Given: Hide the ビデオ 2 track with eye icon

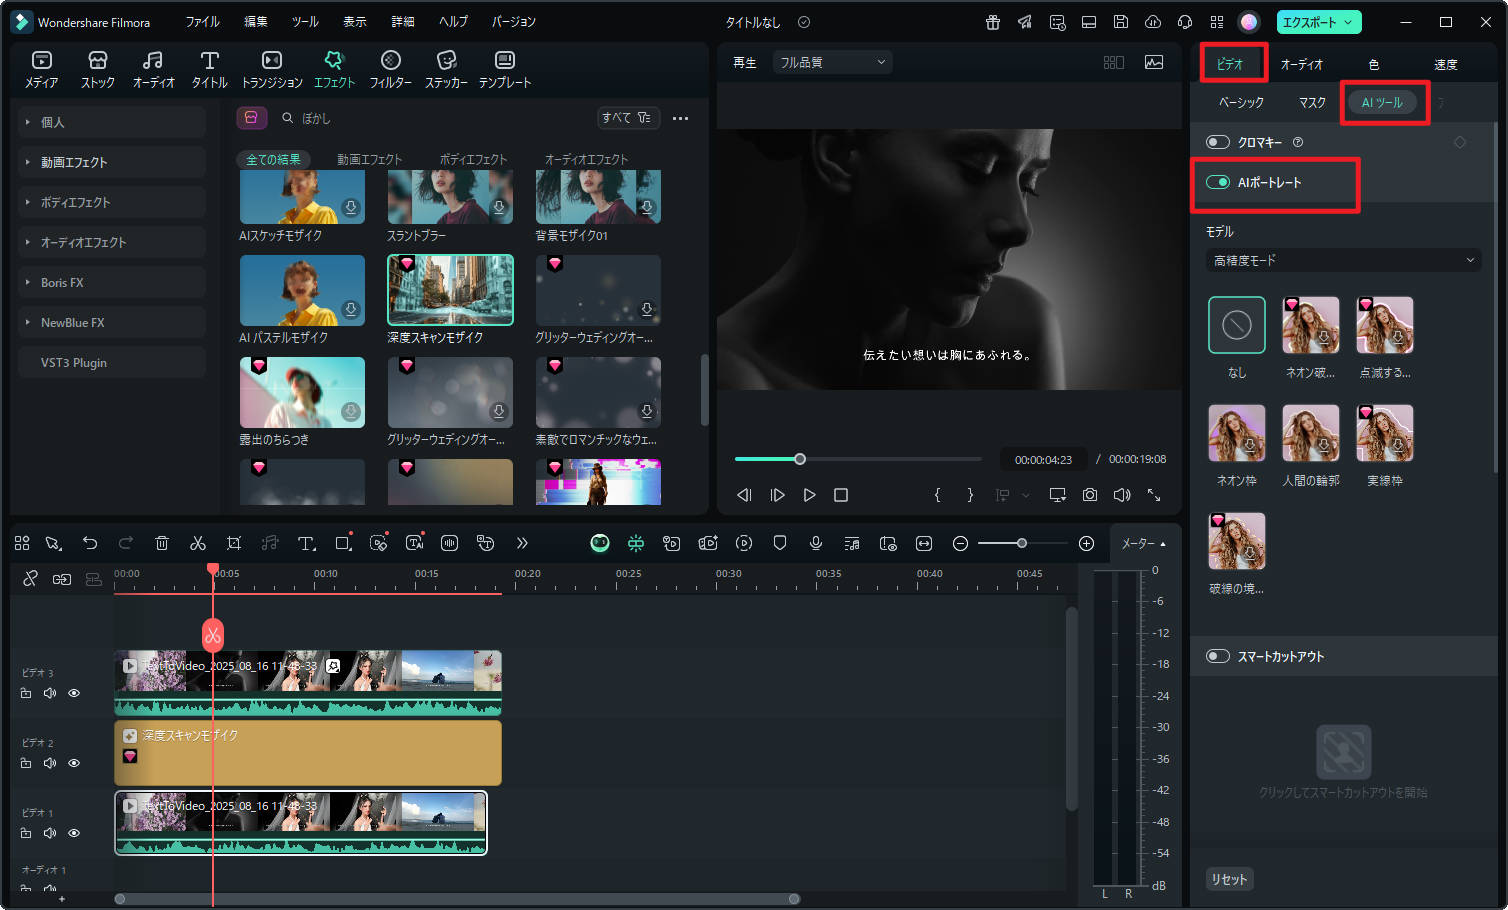Looking at the screenshot, I should (x=74, y=763).
